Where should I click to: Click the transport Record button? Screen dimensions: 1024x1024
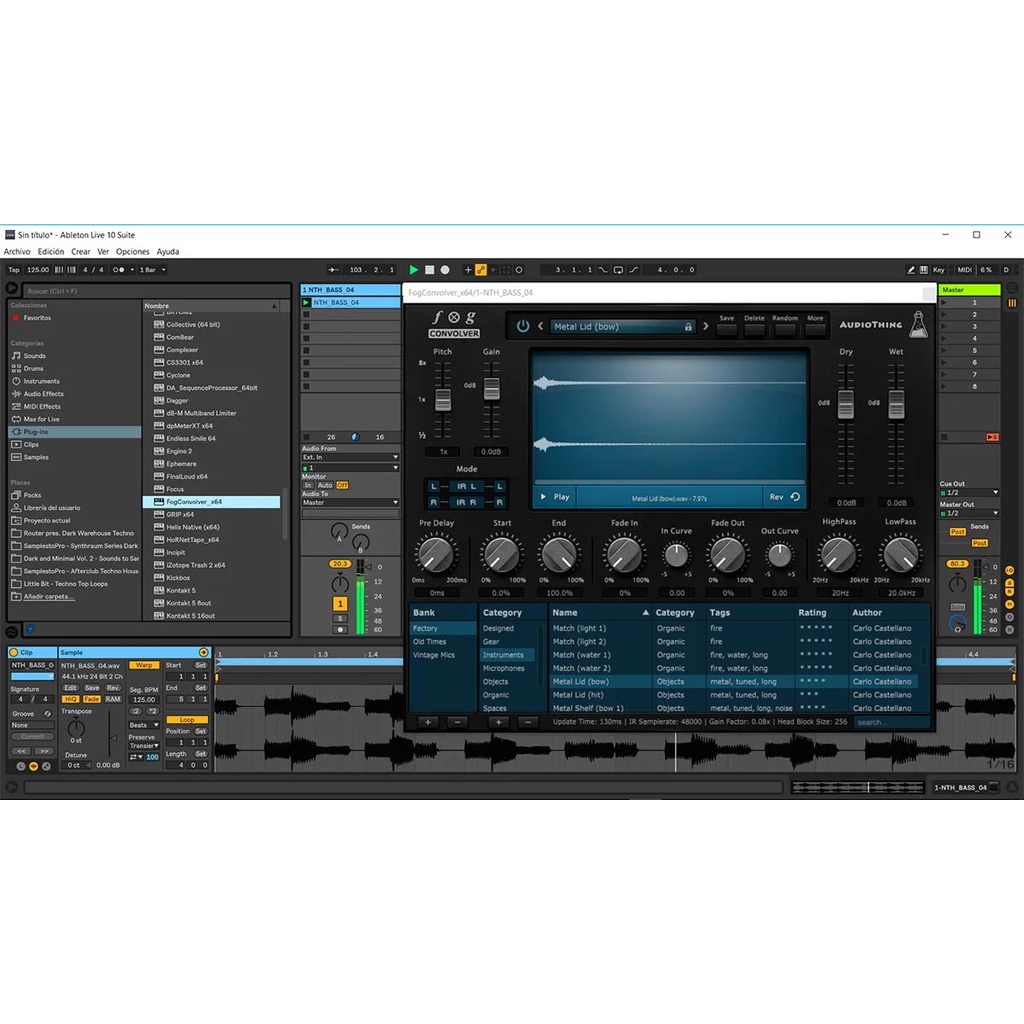(x=445, y=270)
